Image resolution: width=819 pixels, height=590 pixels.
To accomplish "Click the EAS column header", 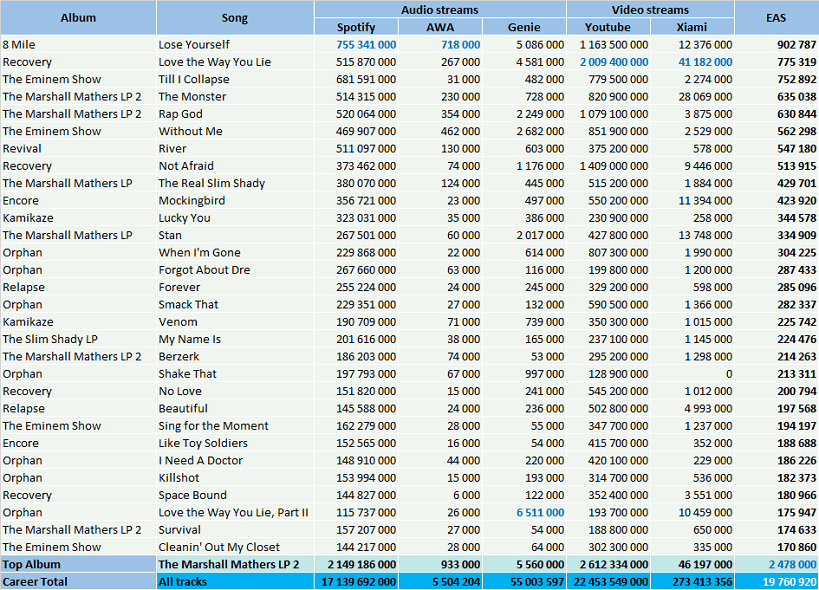I will pyautogui.click(x=776, y=18).
